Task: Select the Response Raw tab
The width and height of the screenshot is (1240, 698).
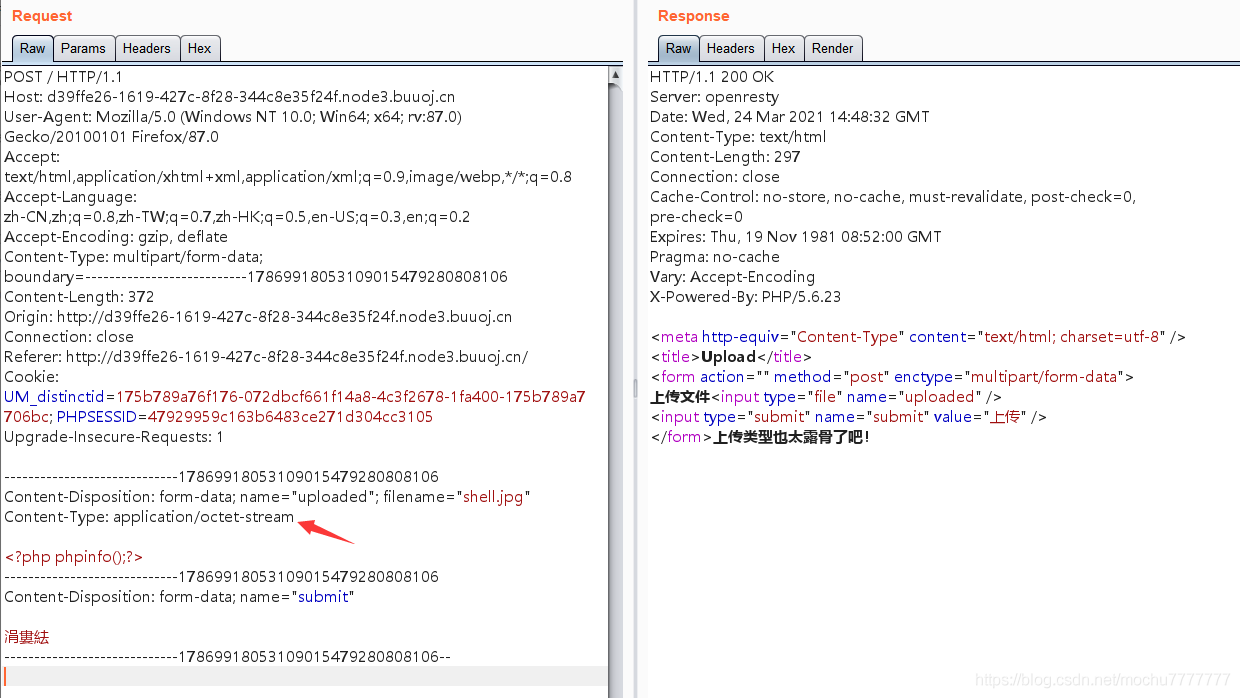Action: point(678,48)
